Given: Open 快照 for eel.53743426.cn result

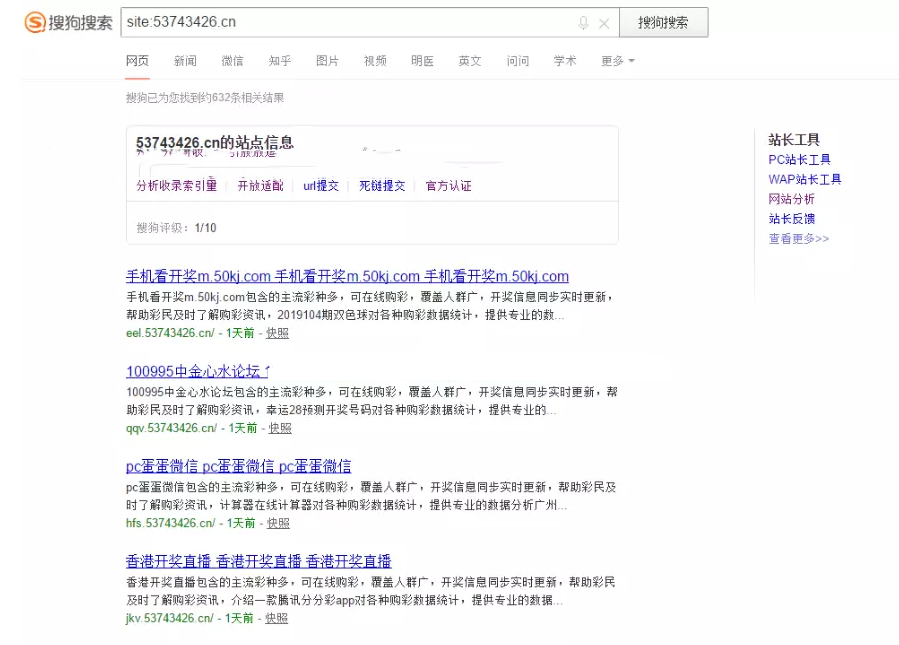Looking at the screenshot, I should (x=277, y=333).
